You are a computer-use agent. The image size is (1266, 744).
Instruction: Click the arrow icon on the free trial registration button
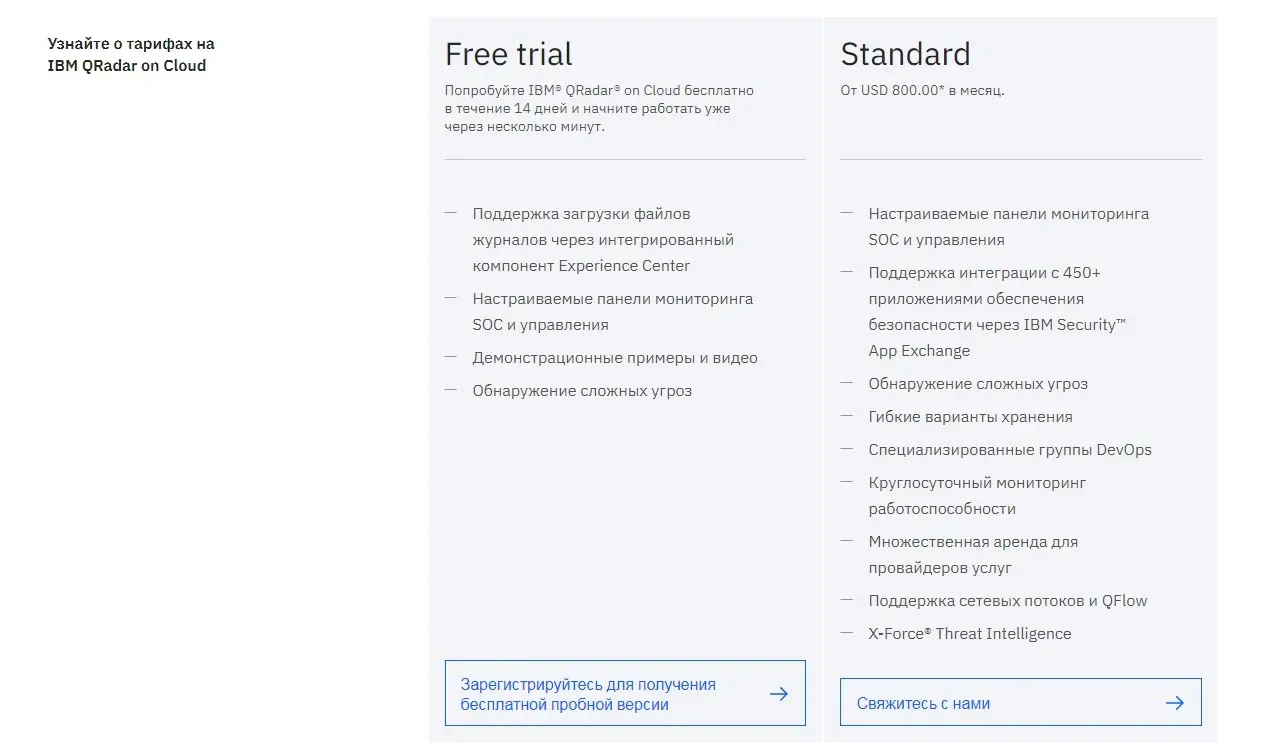779,694
